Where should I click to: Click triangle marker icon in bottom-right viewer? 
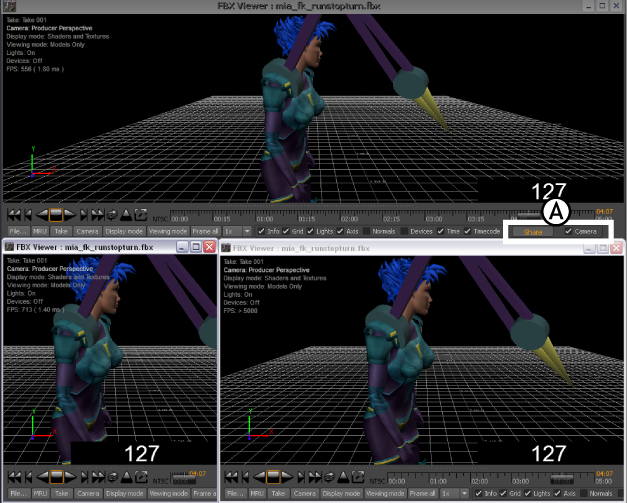(x=343, y=477)
